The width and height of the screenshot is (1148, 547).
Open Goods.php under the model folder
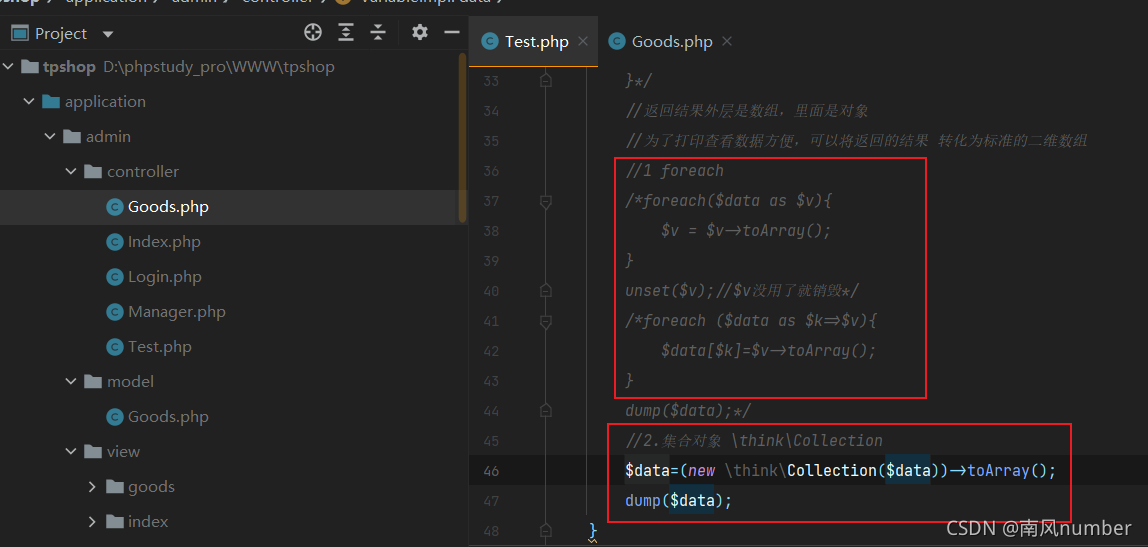click(168, 417)
